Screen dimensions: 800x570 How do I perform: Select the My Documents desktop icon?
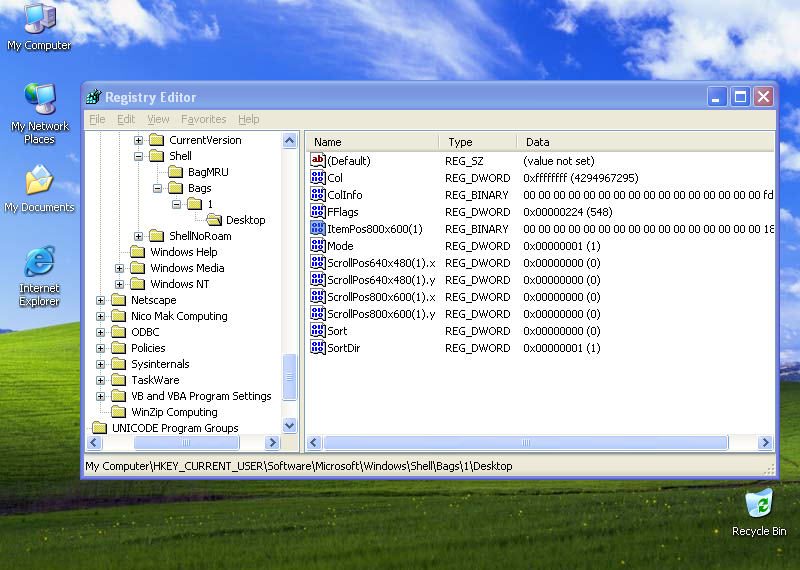tap(39, 188)
